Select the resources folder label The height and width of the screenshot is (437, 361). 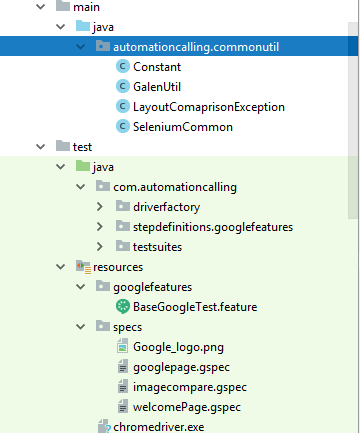(118, 267)
